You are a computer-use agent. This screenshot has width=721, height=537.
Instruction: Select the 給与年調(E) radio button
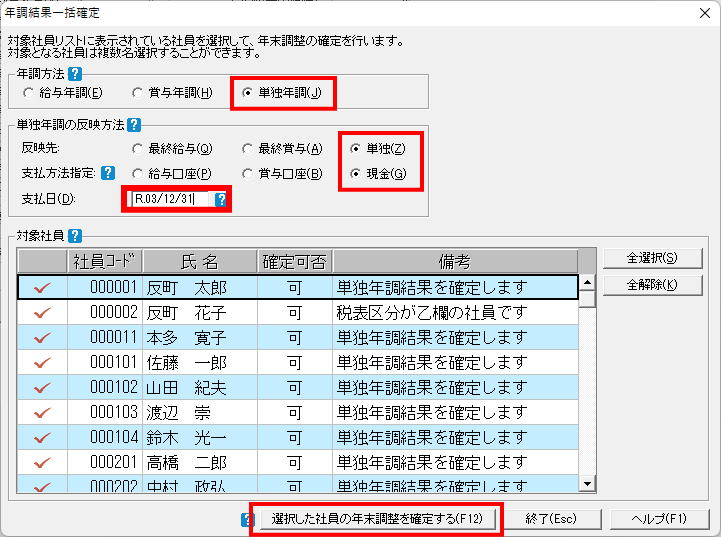[28, 94]
